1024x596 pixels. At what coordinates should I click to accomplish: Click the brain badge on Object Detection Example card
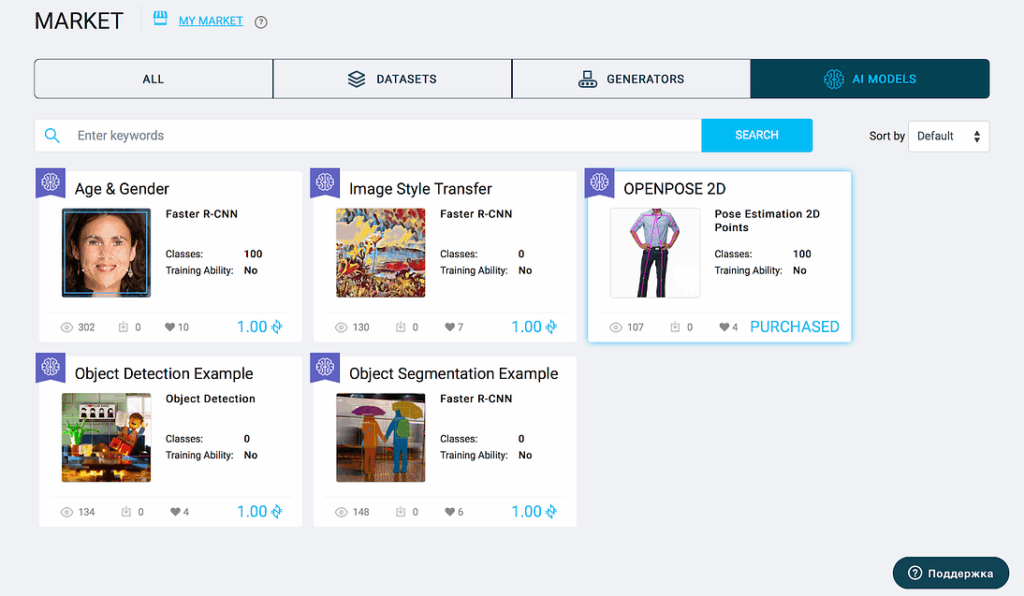tap(50, 367)
